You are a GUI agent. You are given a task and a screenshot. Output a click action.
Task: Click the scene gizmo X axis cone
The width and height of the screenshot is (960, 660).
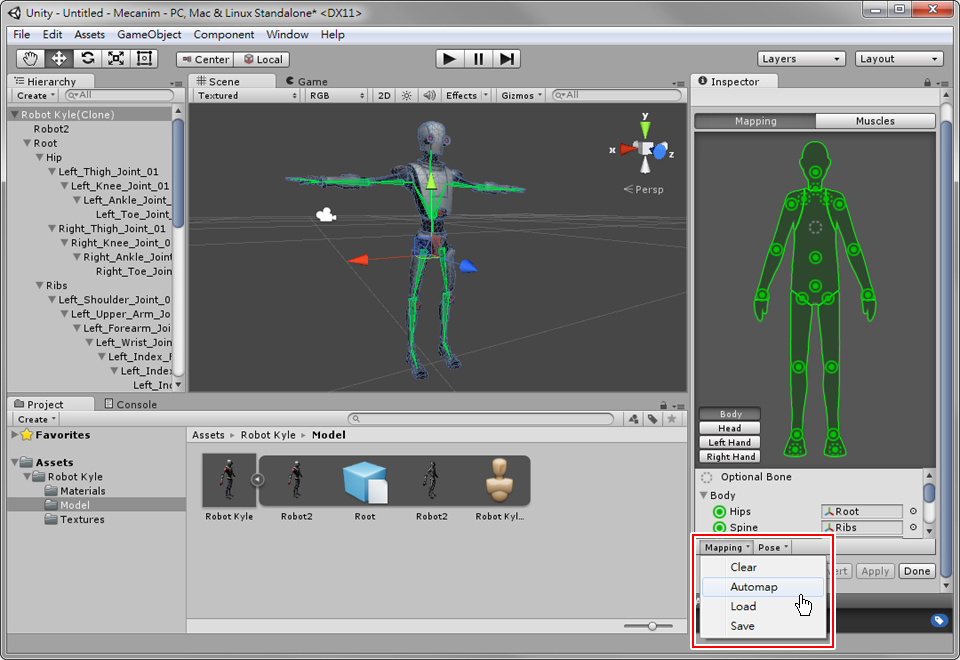(x=628, y=149)
